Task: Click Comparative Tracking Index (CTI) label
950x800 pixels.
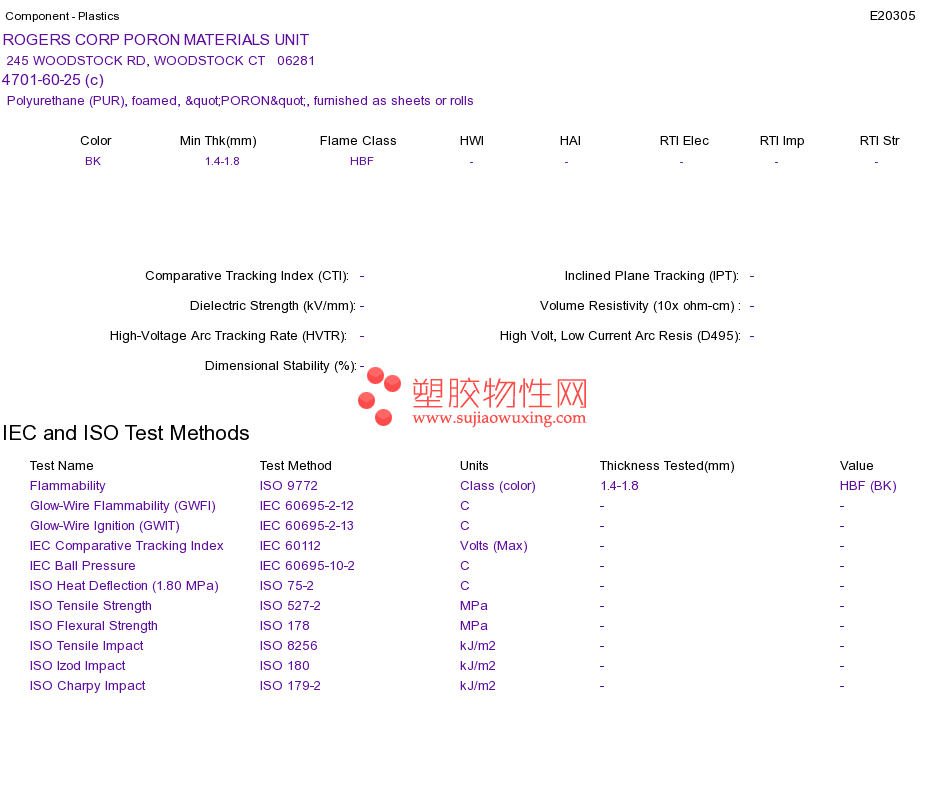Action: click(247, 276)
